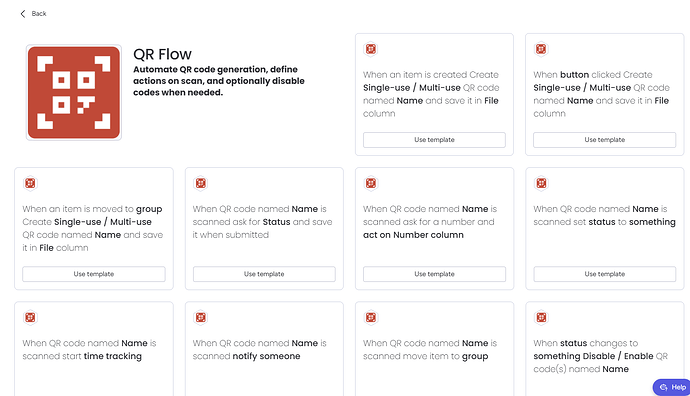The width and height of the screenshot is (690, 396).
Task: Click QR icon on ask for number card
Action: click(371, 183)
